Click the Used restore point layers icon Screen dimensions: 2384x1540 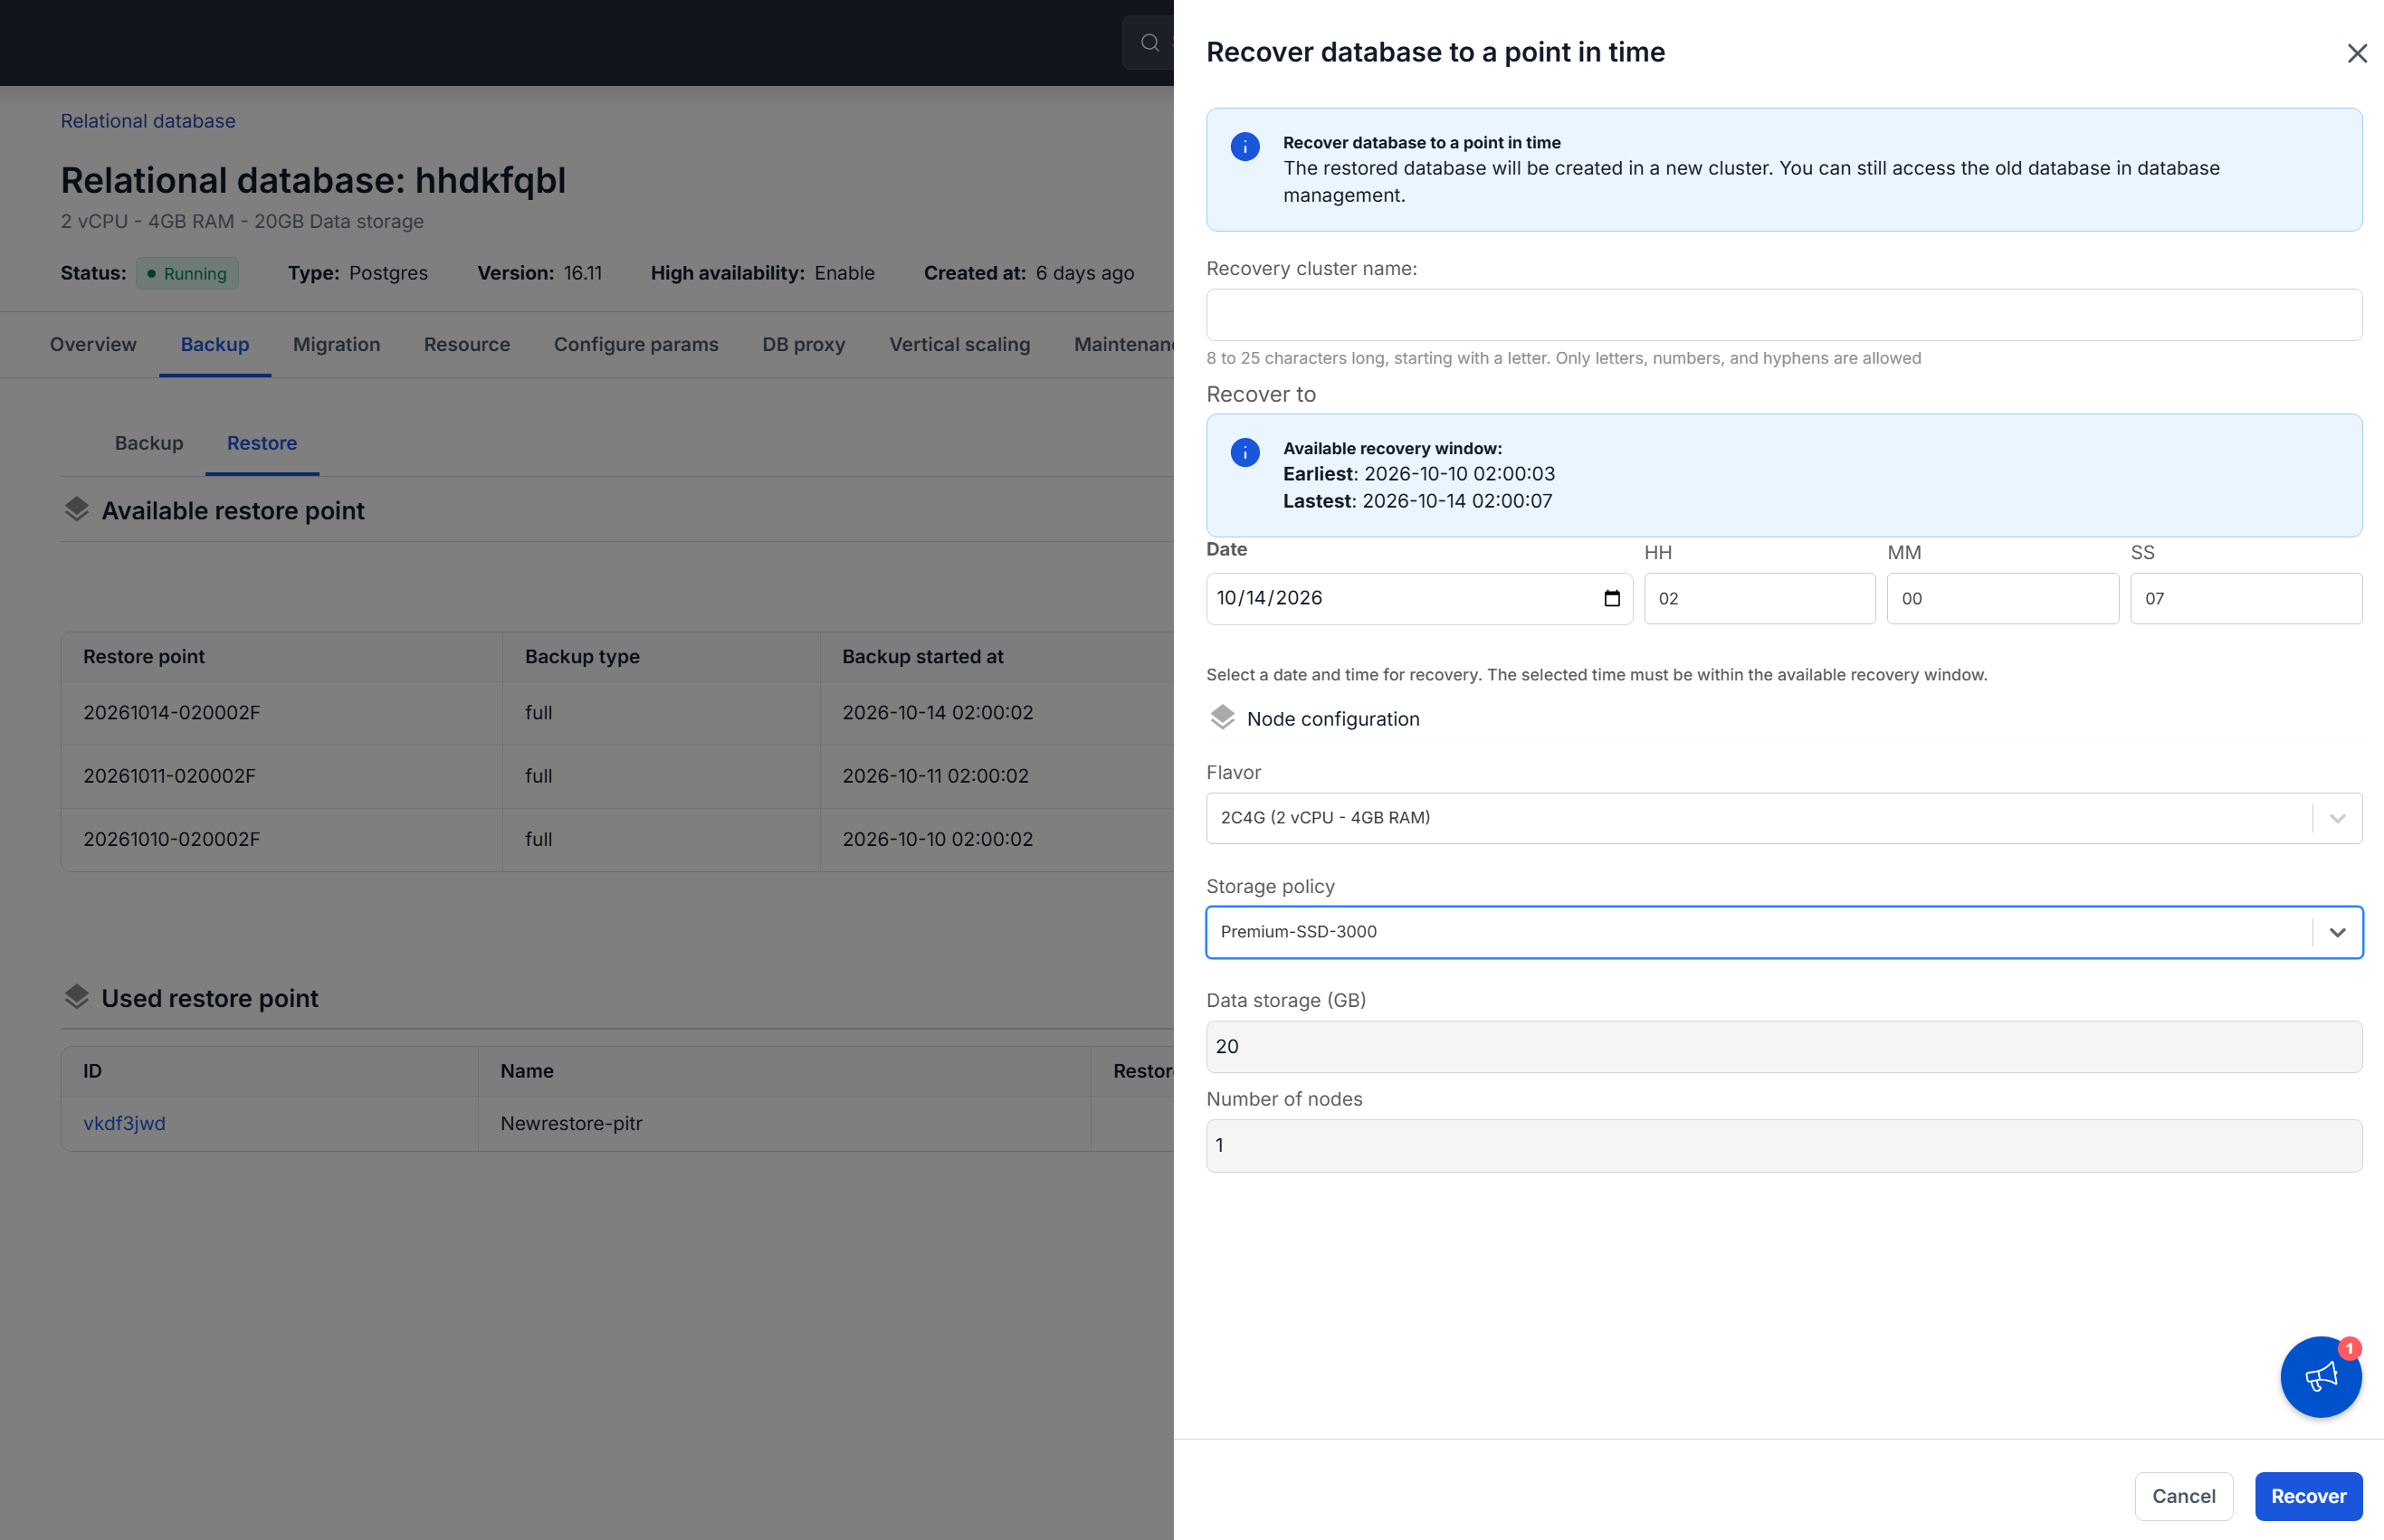tap(77, 997)
